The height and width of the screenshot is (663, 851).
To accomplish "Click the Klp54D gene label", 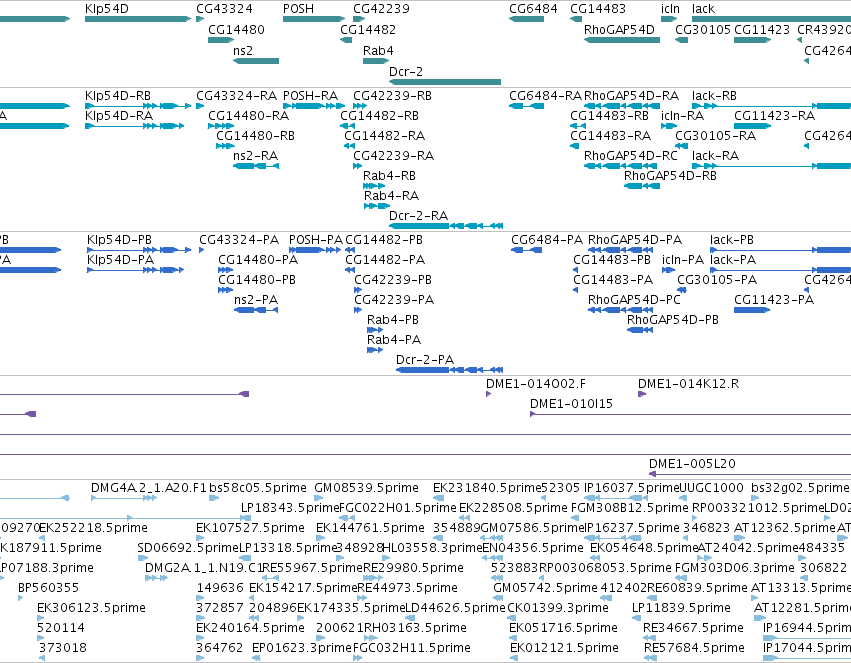I will (x=107, y=9).
